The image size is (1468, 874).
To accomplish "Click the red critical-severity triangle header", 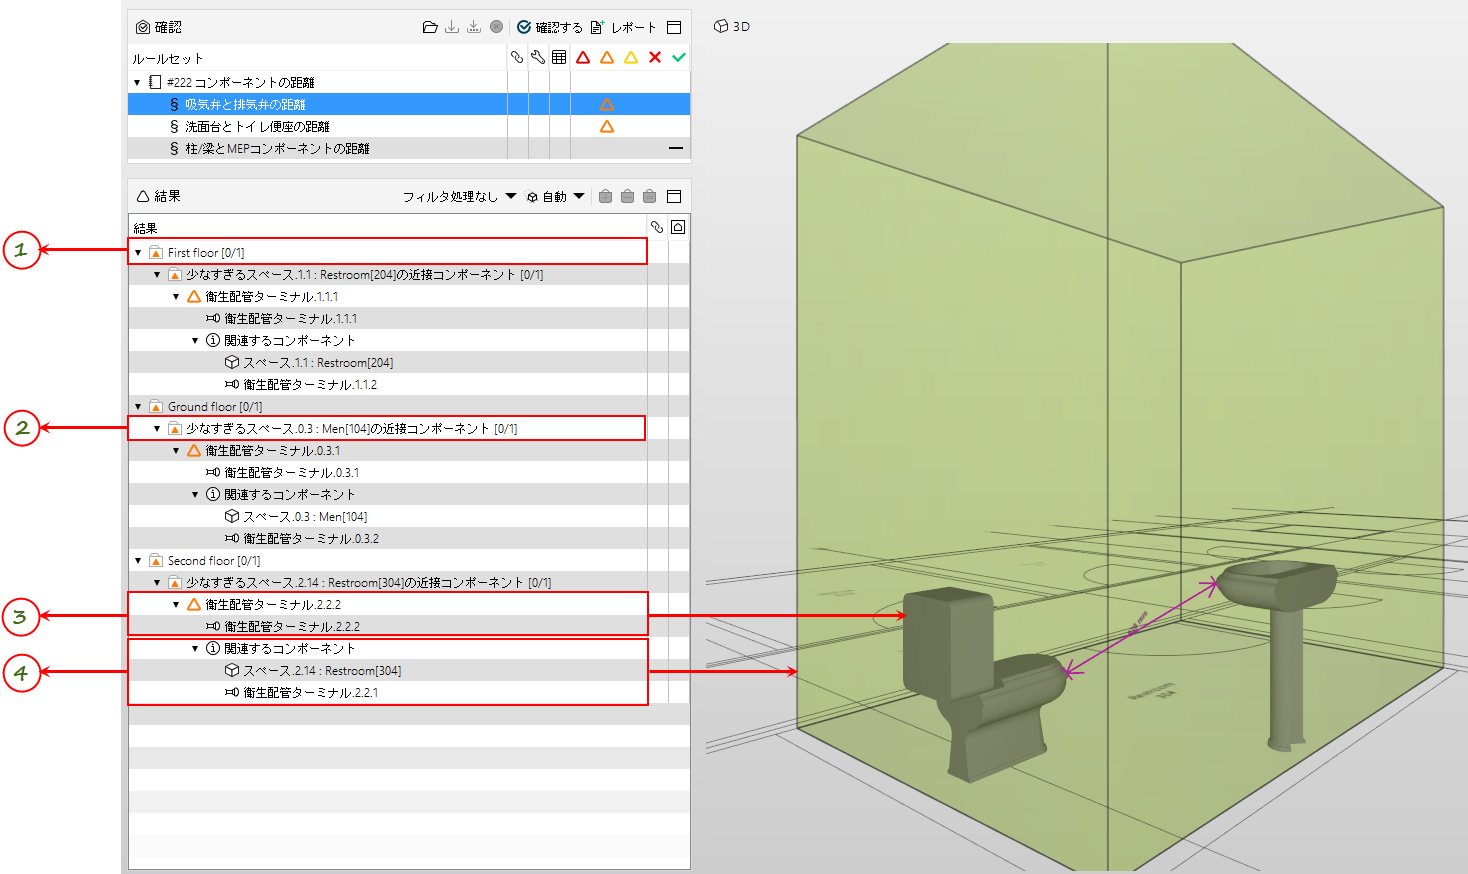I will 583,57.
